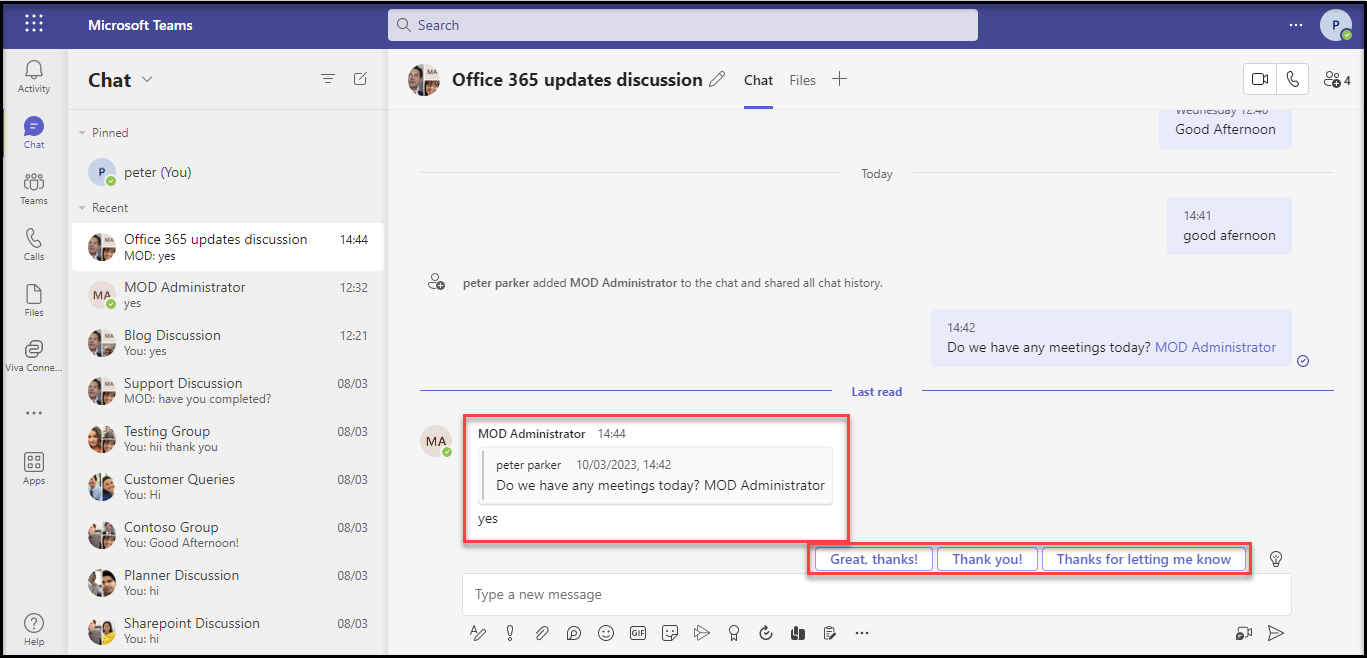This screenshot has width=1367, height=658.
Task: Edit the chat name with pencil icon
Action: (717, 80)
